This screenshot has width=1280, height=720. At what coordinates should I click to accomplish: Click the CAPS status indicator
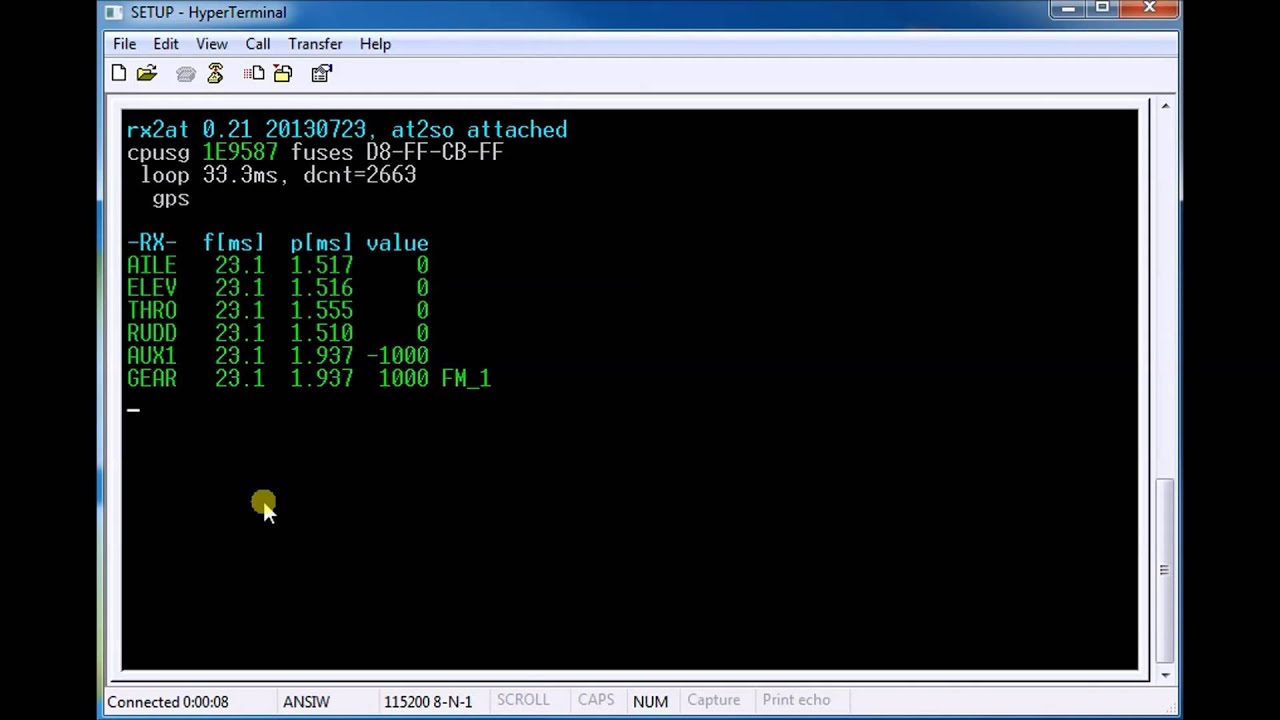click(596, 701)
